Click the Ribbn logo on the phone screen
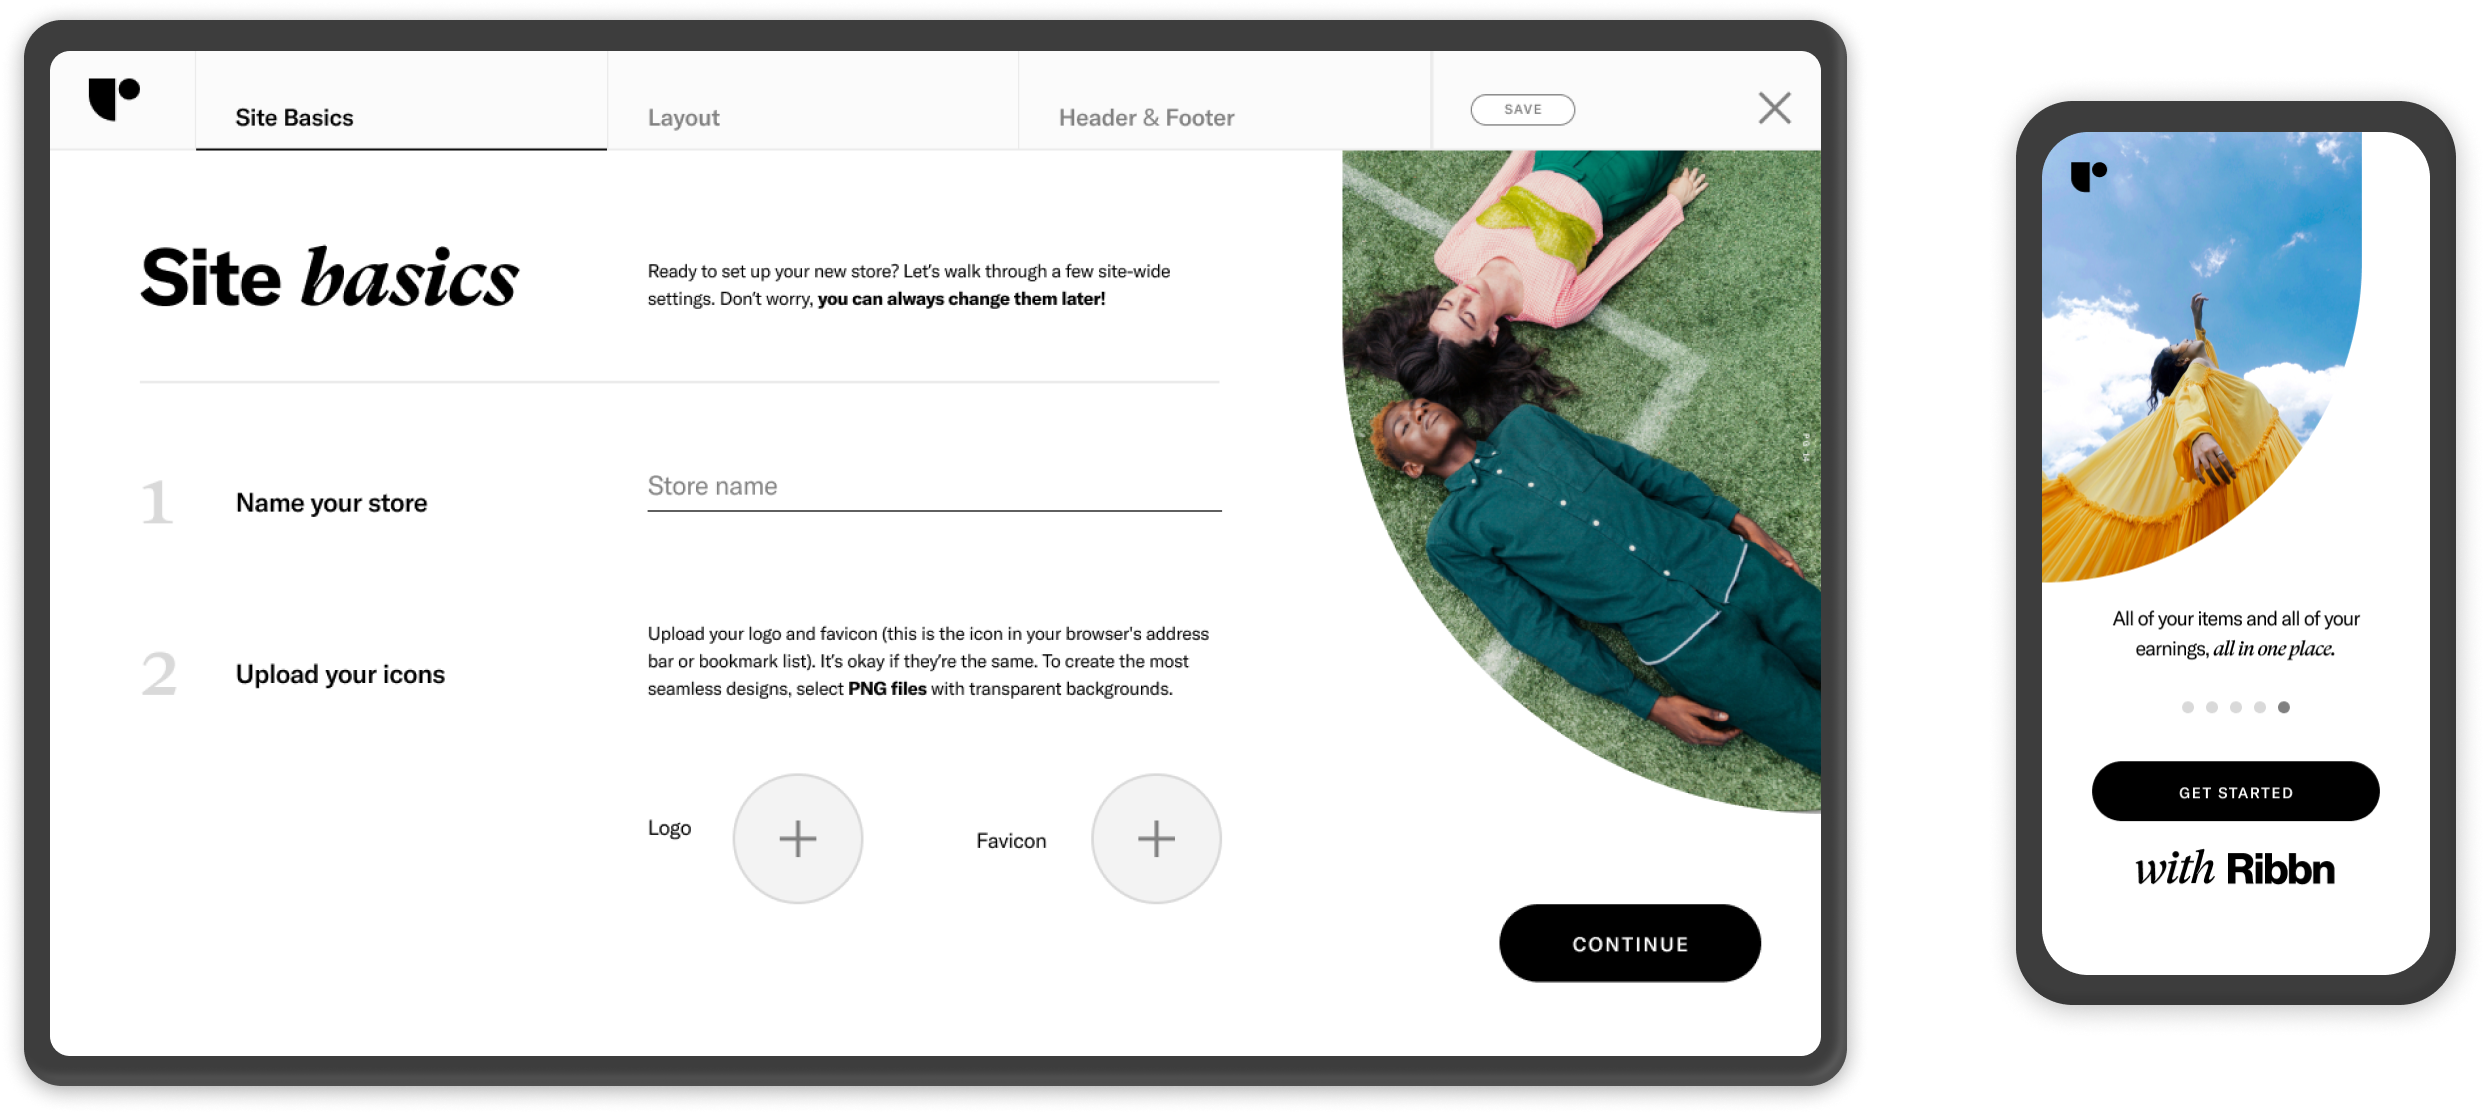 pos(2088,176)
